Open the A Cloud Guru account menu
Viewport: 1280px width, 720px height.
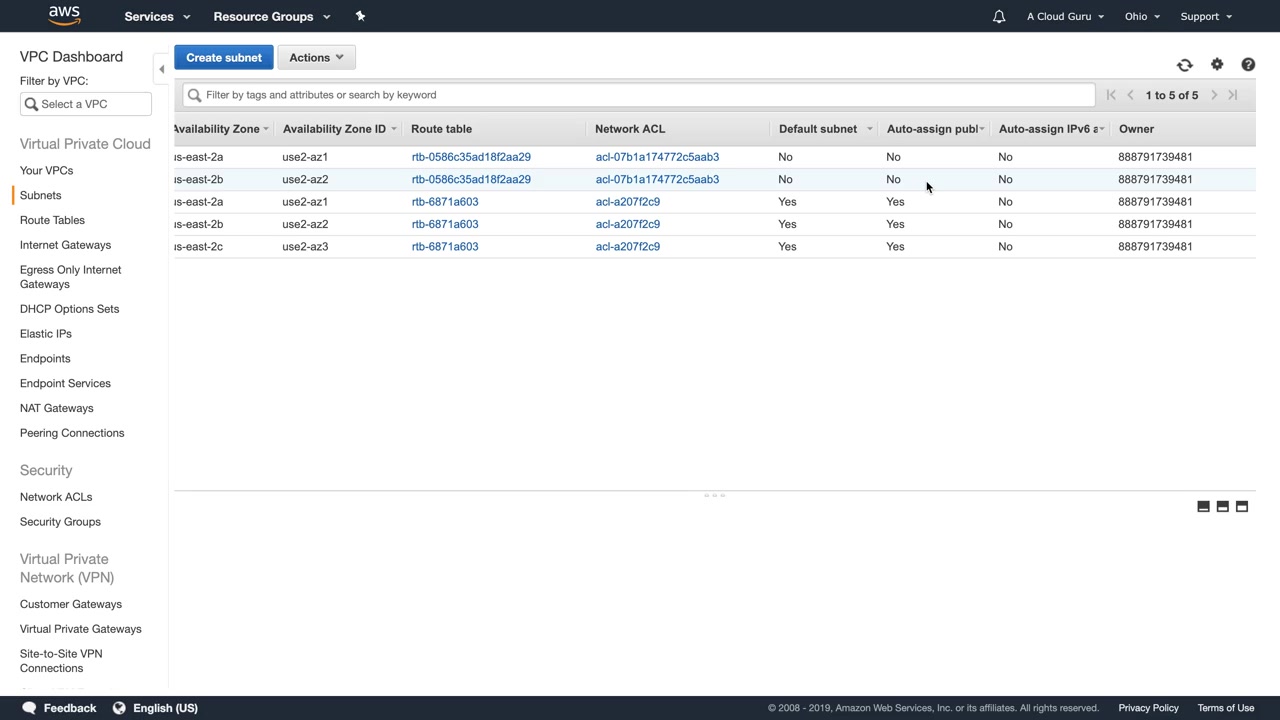[x=1065, y=16]
